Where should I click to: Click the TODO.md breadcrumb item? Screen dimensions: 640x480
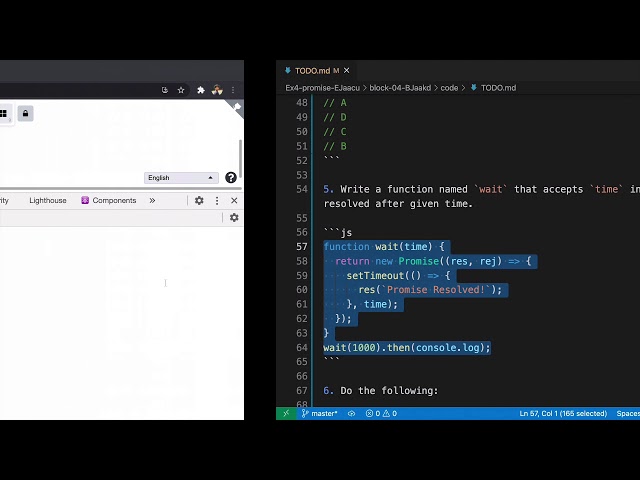coord(493,88)
